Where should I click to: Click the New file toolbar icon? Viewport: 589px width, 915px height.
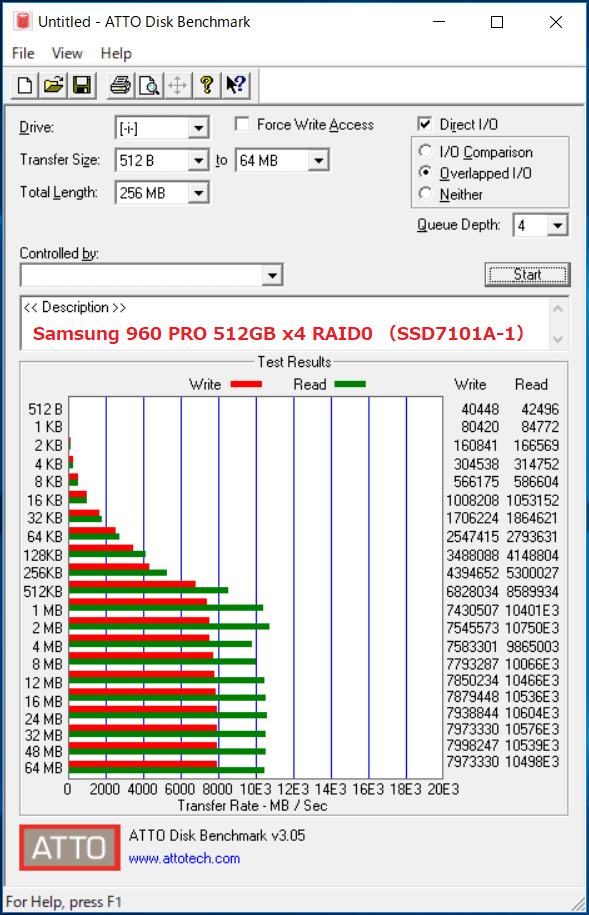pyautogui.click(x=25, y=86)
